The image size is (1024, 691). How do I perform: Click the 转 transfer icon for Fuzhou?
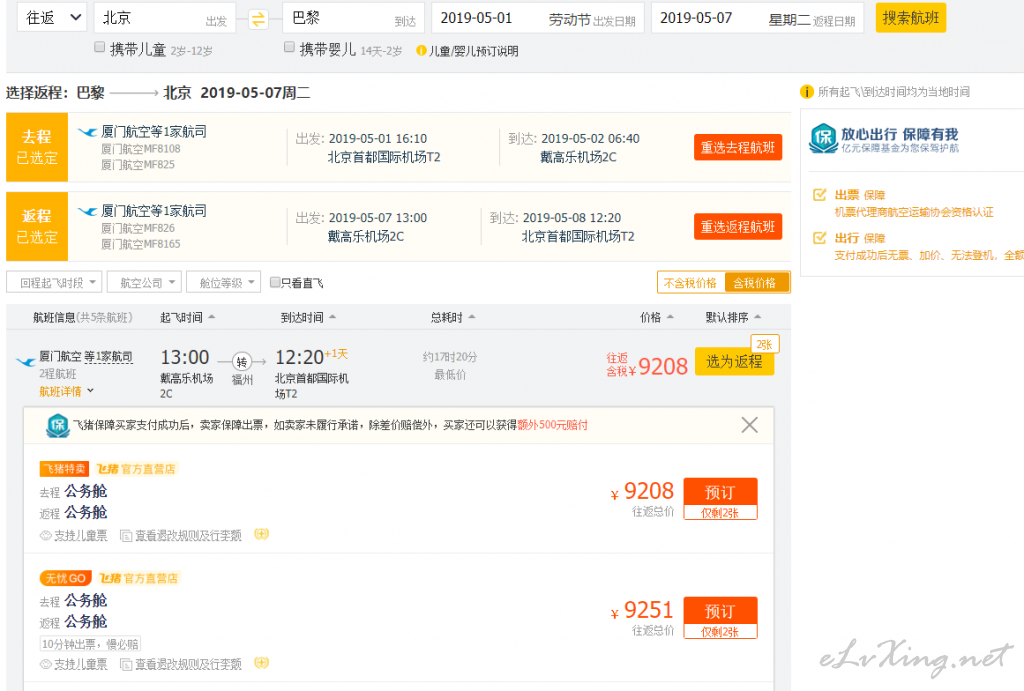[x=242, y=362]
